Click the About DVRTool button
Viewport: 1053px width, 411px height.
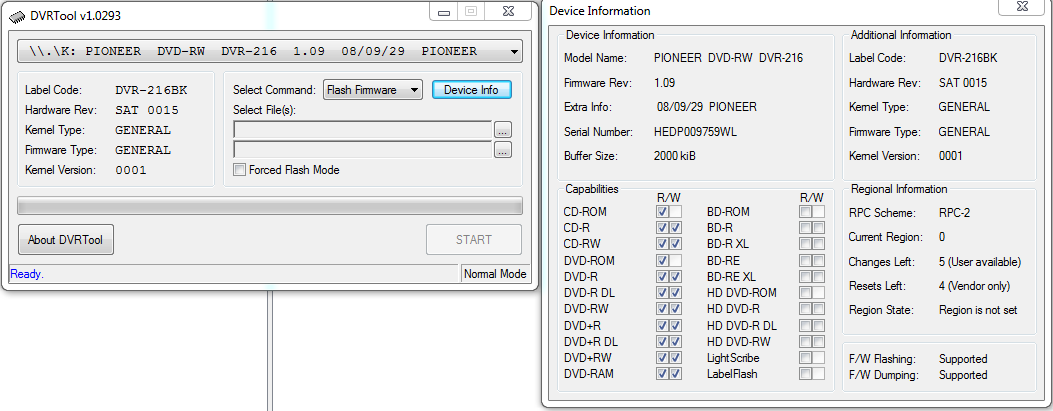(x=66, y=240)
